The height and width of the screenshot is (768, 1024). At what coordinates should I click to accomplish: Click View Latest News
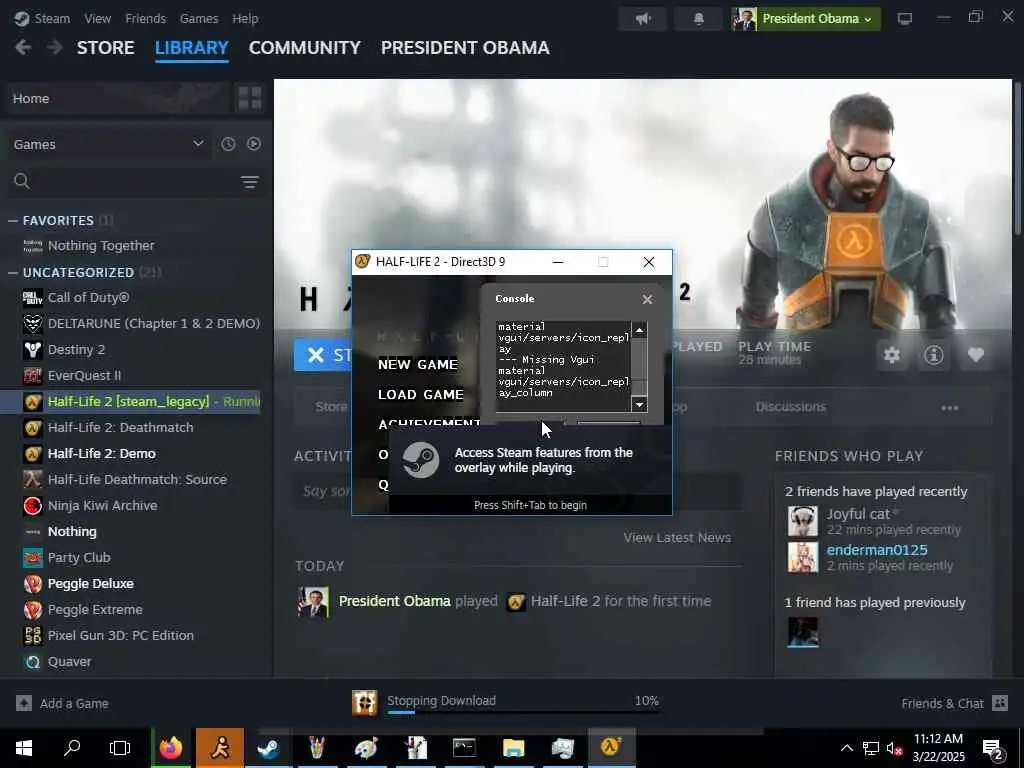677,537
